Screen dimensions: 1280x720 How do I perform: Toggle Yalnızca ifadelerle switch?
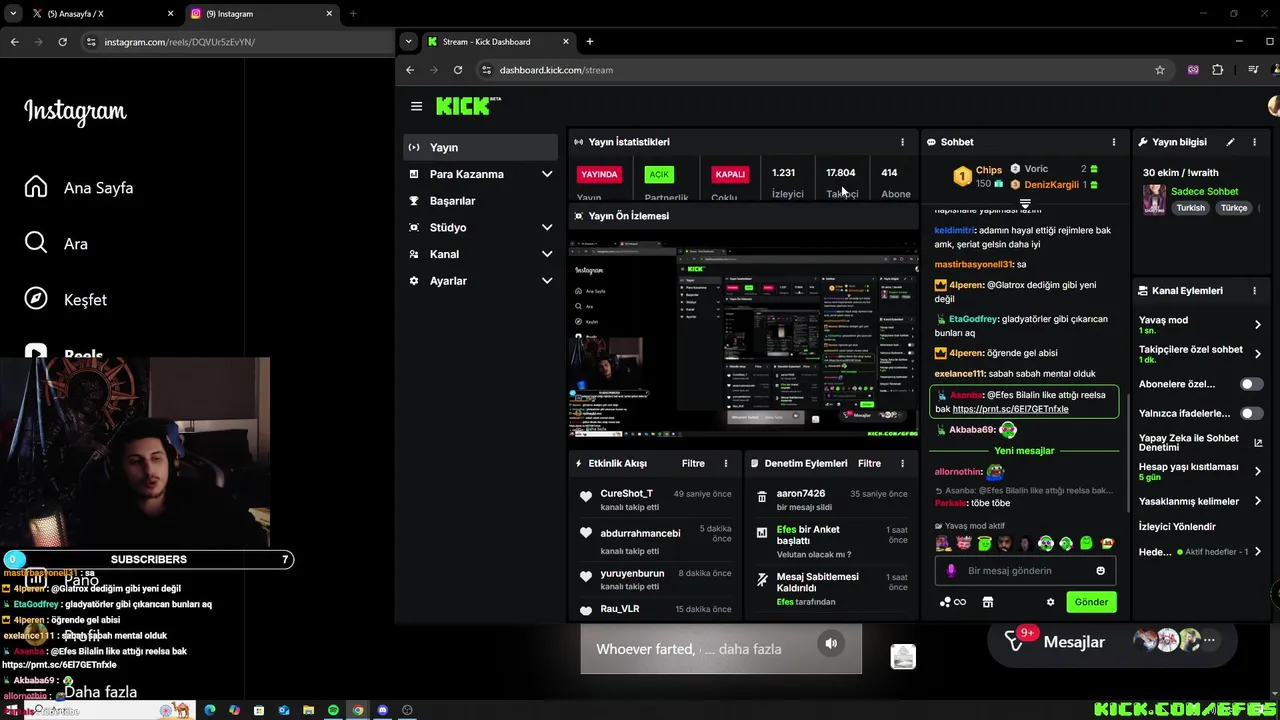1251,413
